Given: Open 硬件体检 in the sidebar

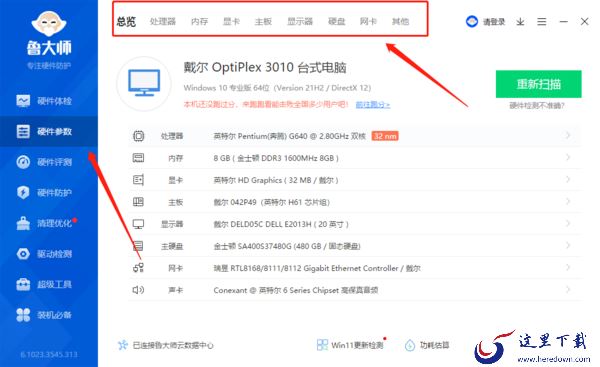Looking at the screenshot, I should coord(49,101).
